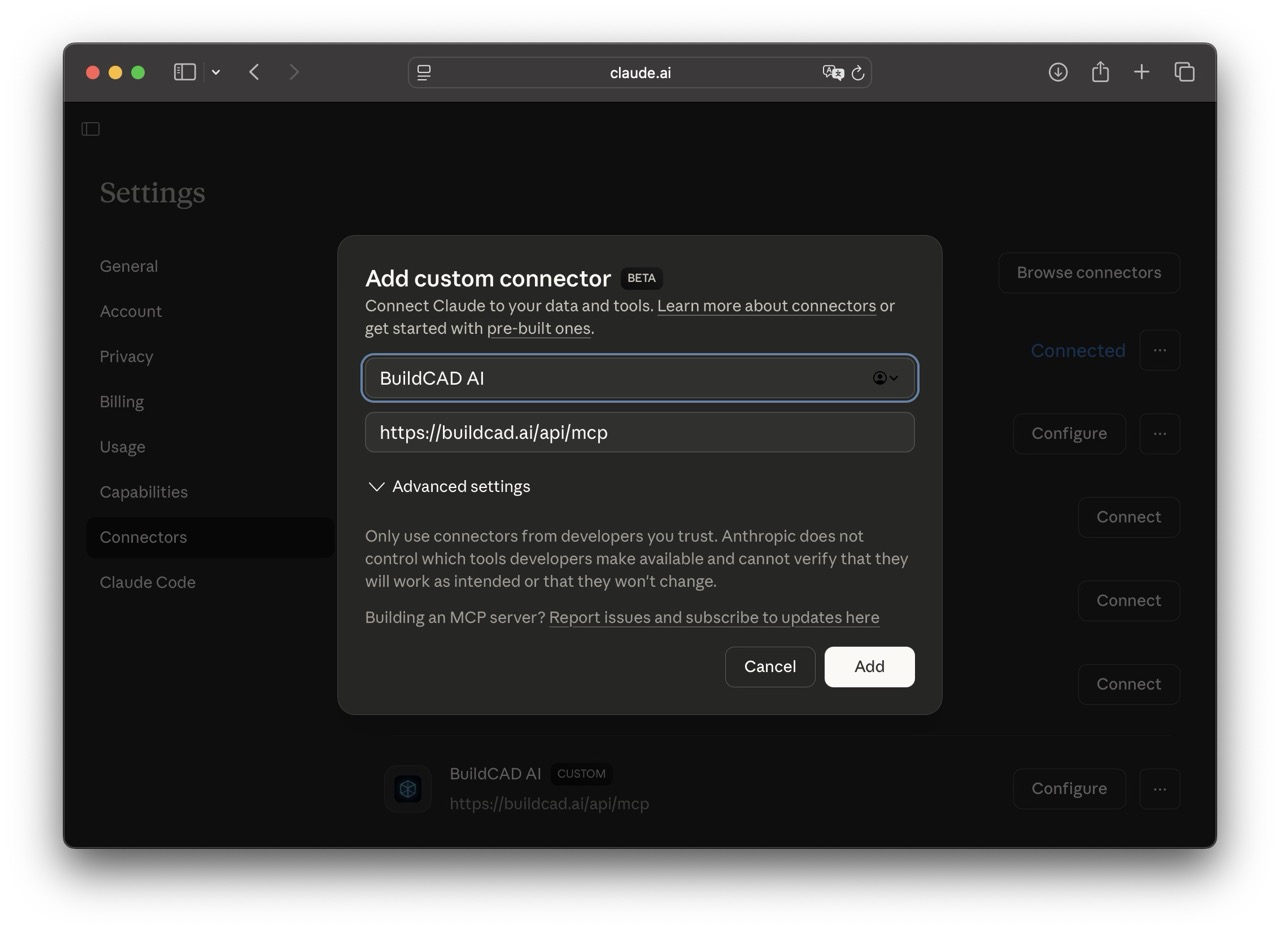
Task: Go back with the browser back arrow
Action: click(x=254, y=72)
